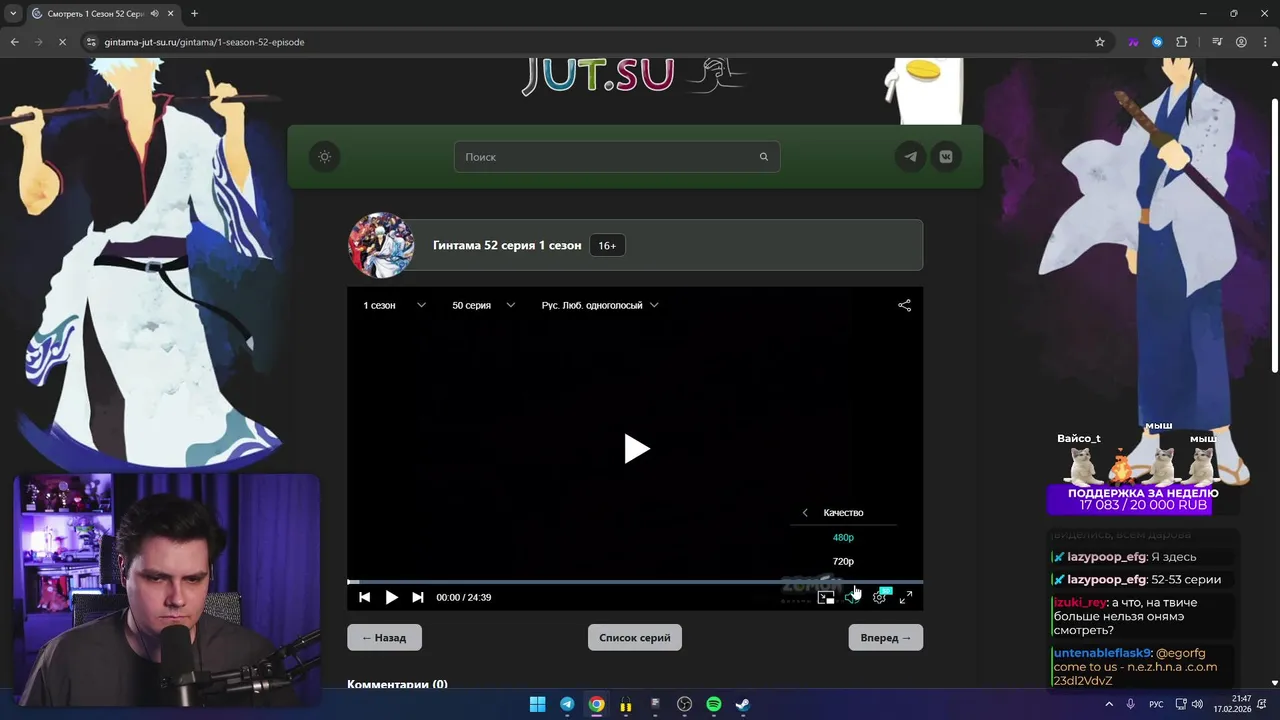Open Steam from the taskbar
The width and height of the screenshot is (1280, 720).
pos(743,704)
